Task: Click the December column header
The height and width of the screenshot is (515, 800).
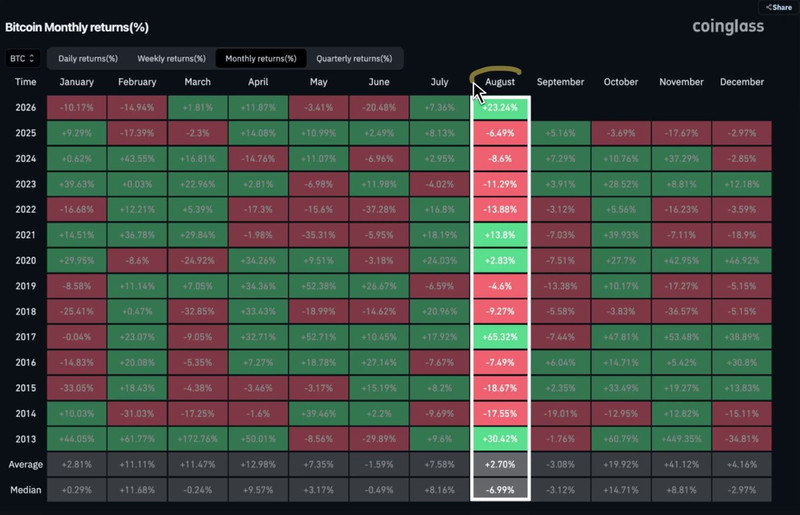Action: (x=741, y=82)
